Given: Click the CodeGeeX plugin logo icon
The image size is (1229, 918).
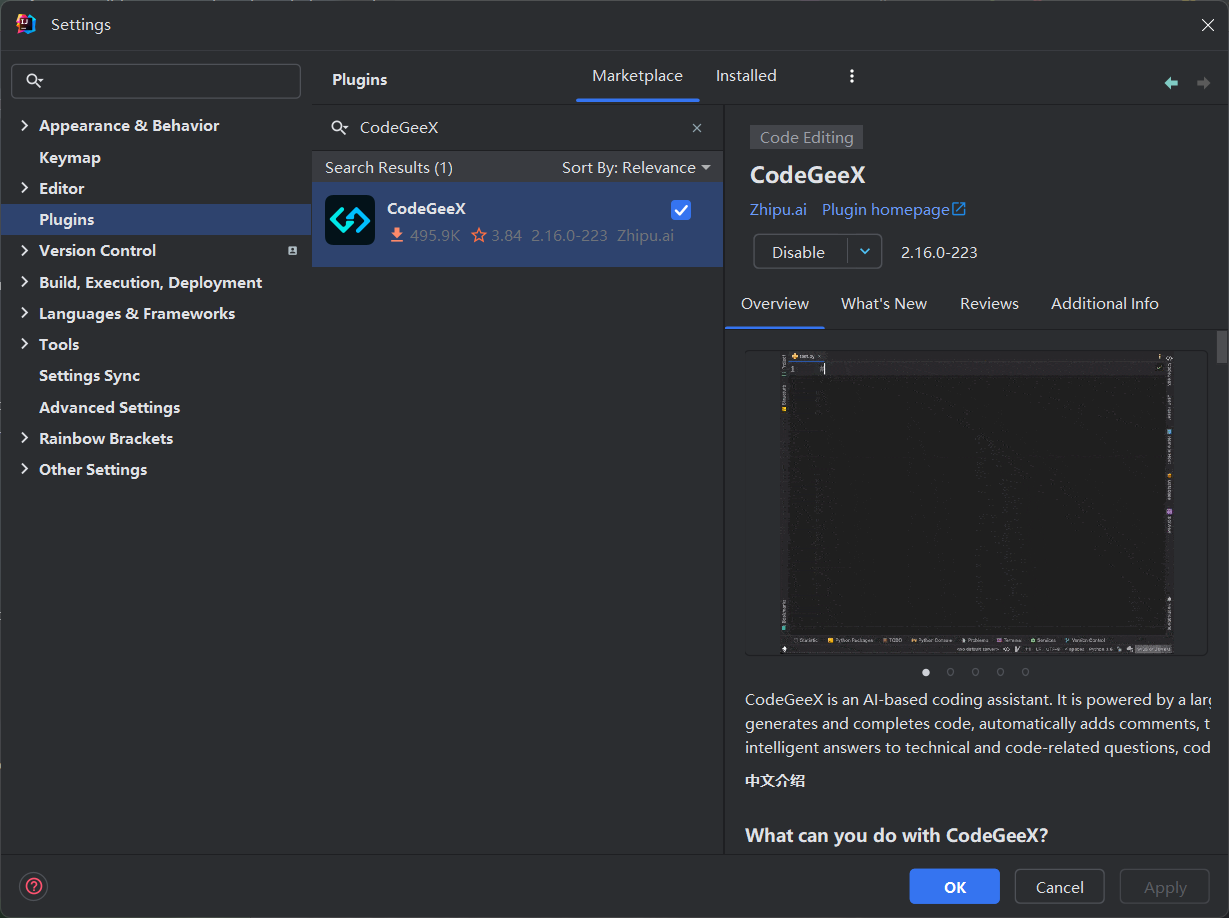Looking at the screenshot, I should click(350, 220).
